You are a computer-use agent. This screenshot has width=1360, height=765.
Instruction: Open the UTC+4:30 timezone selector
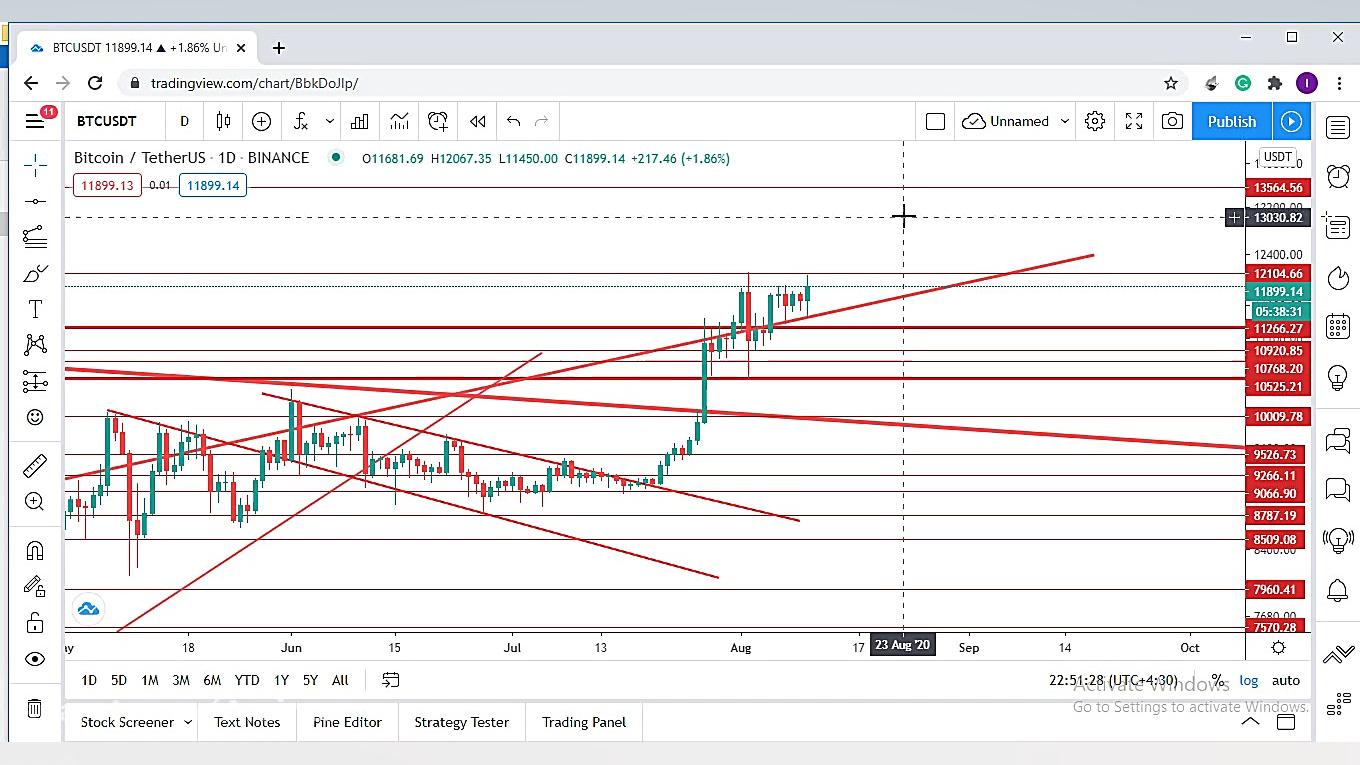(1113, 680)
